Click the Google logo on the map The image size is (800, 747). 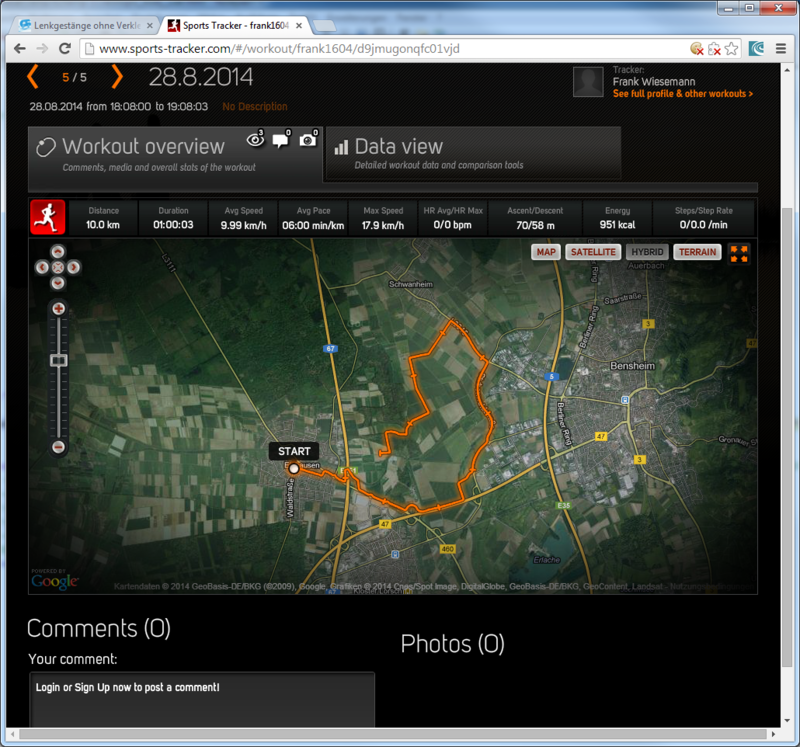pos(55,582)
